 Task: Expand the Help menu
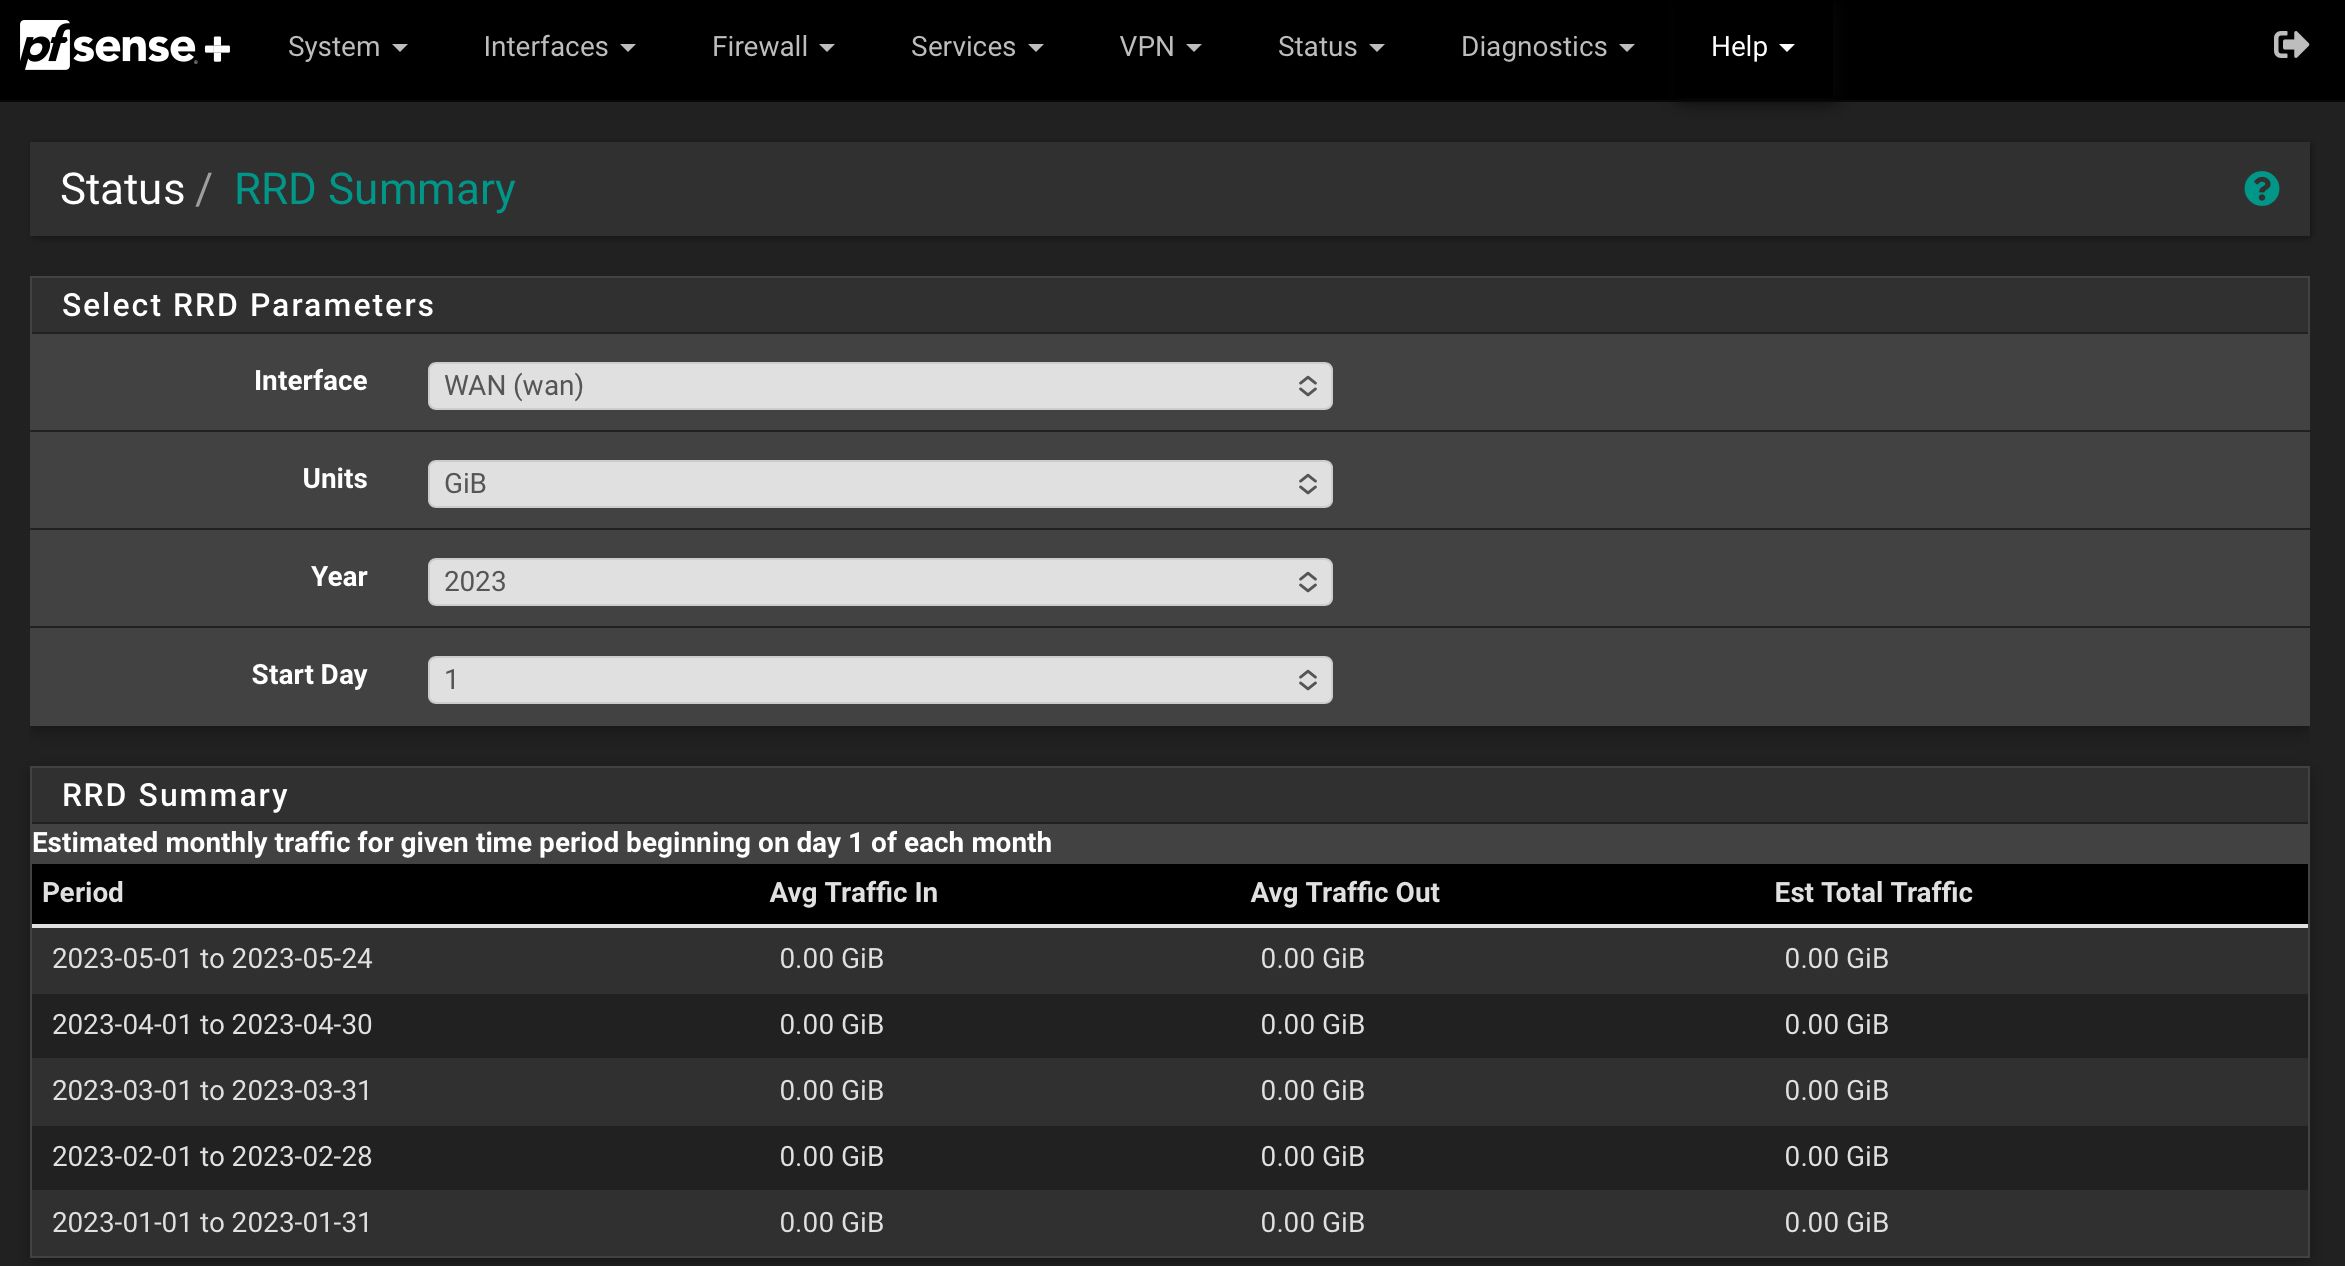[1751, 47]
